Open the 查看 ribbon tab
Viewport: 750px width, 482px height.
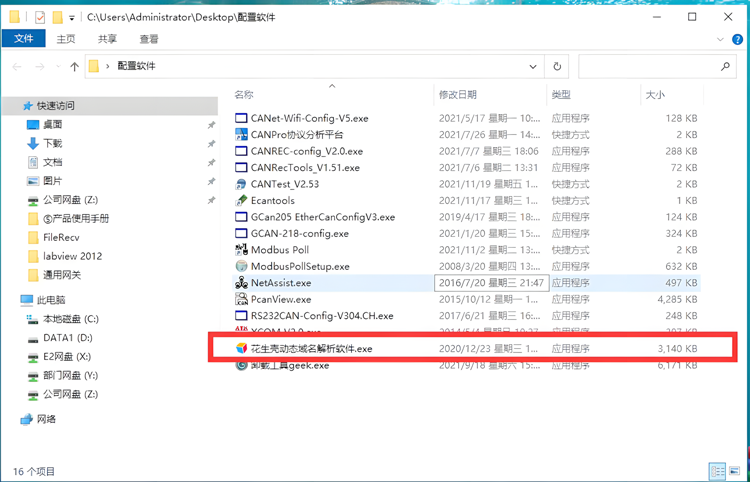click(149, 39)
